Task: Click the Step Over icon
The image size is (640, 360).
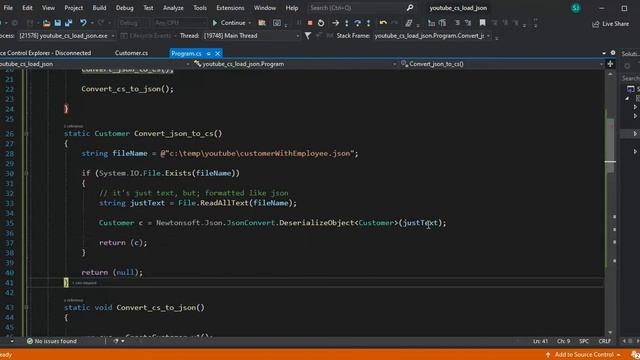Action: [x=358, y=23]
